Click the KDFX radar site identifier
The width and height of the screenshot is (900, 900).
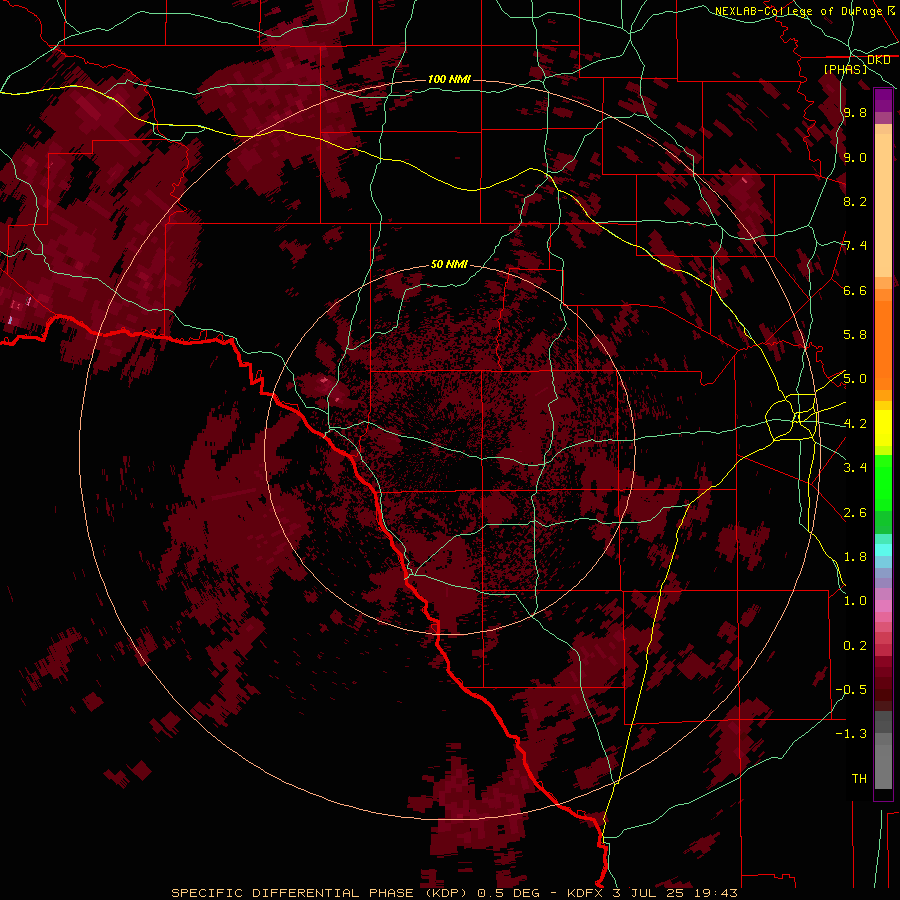tap(586, 893)
